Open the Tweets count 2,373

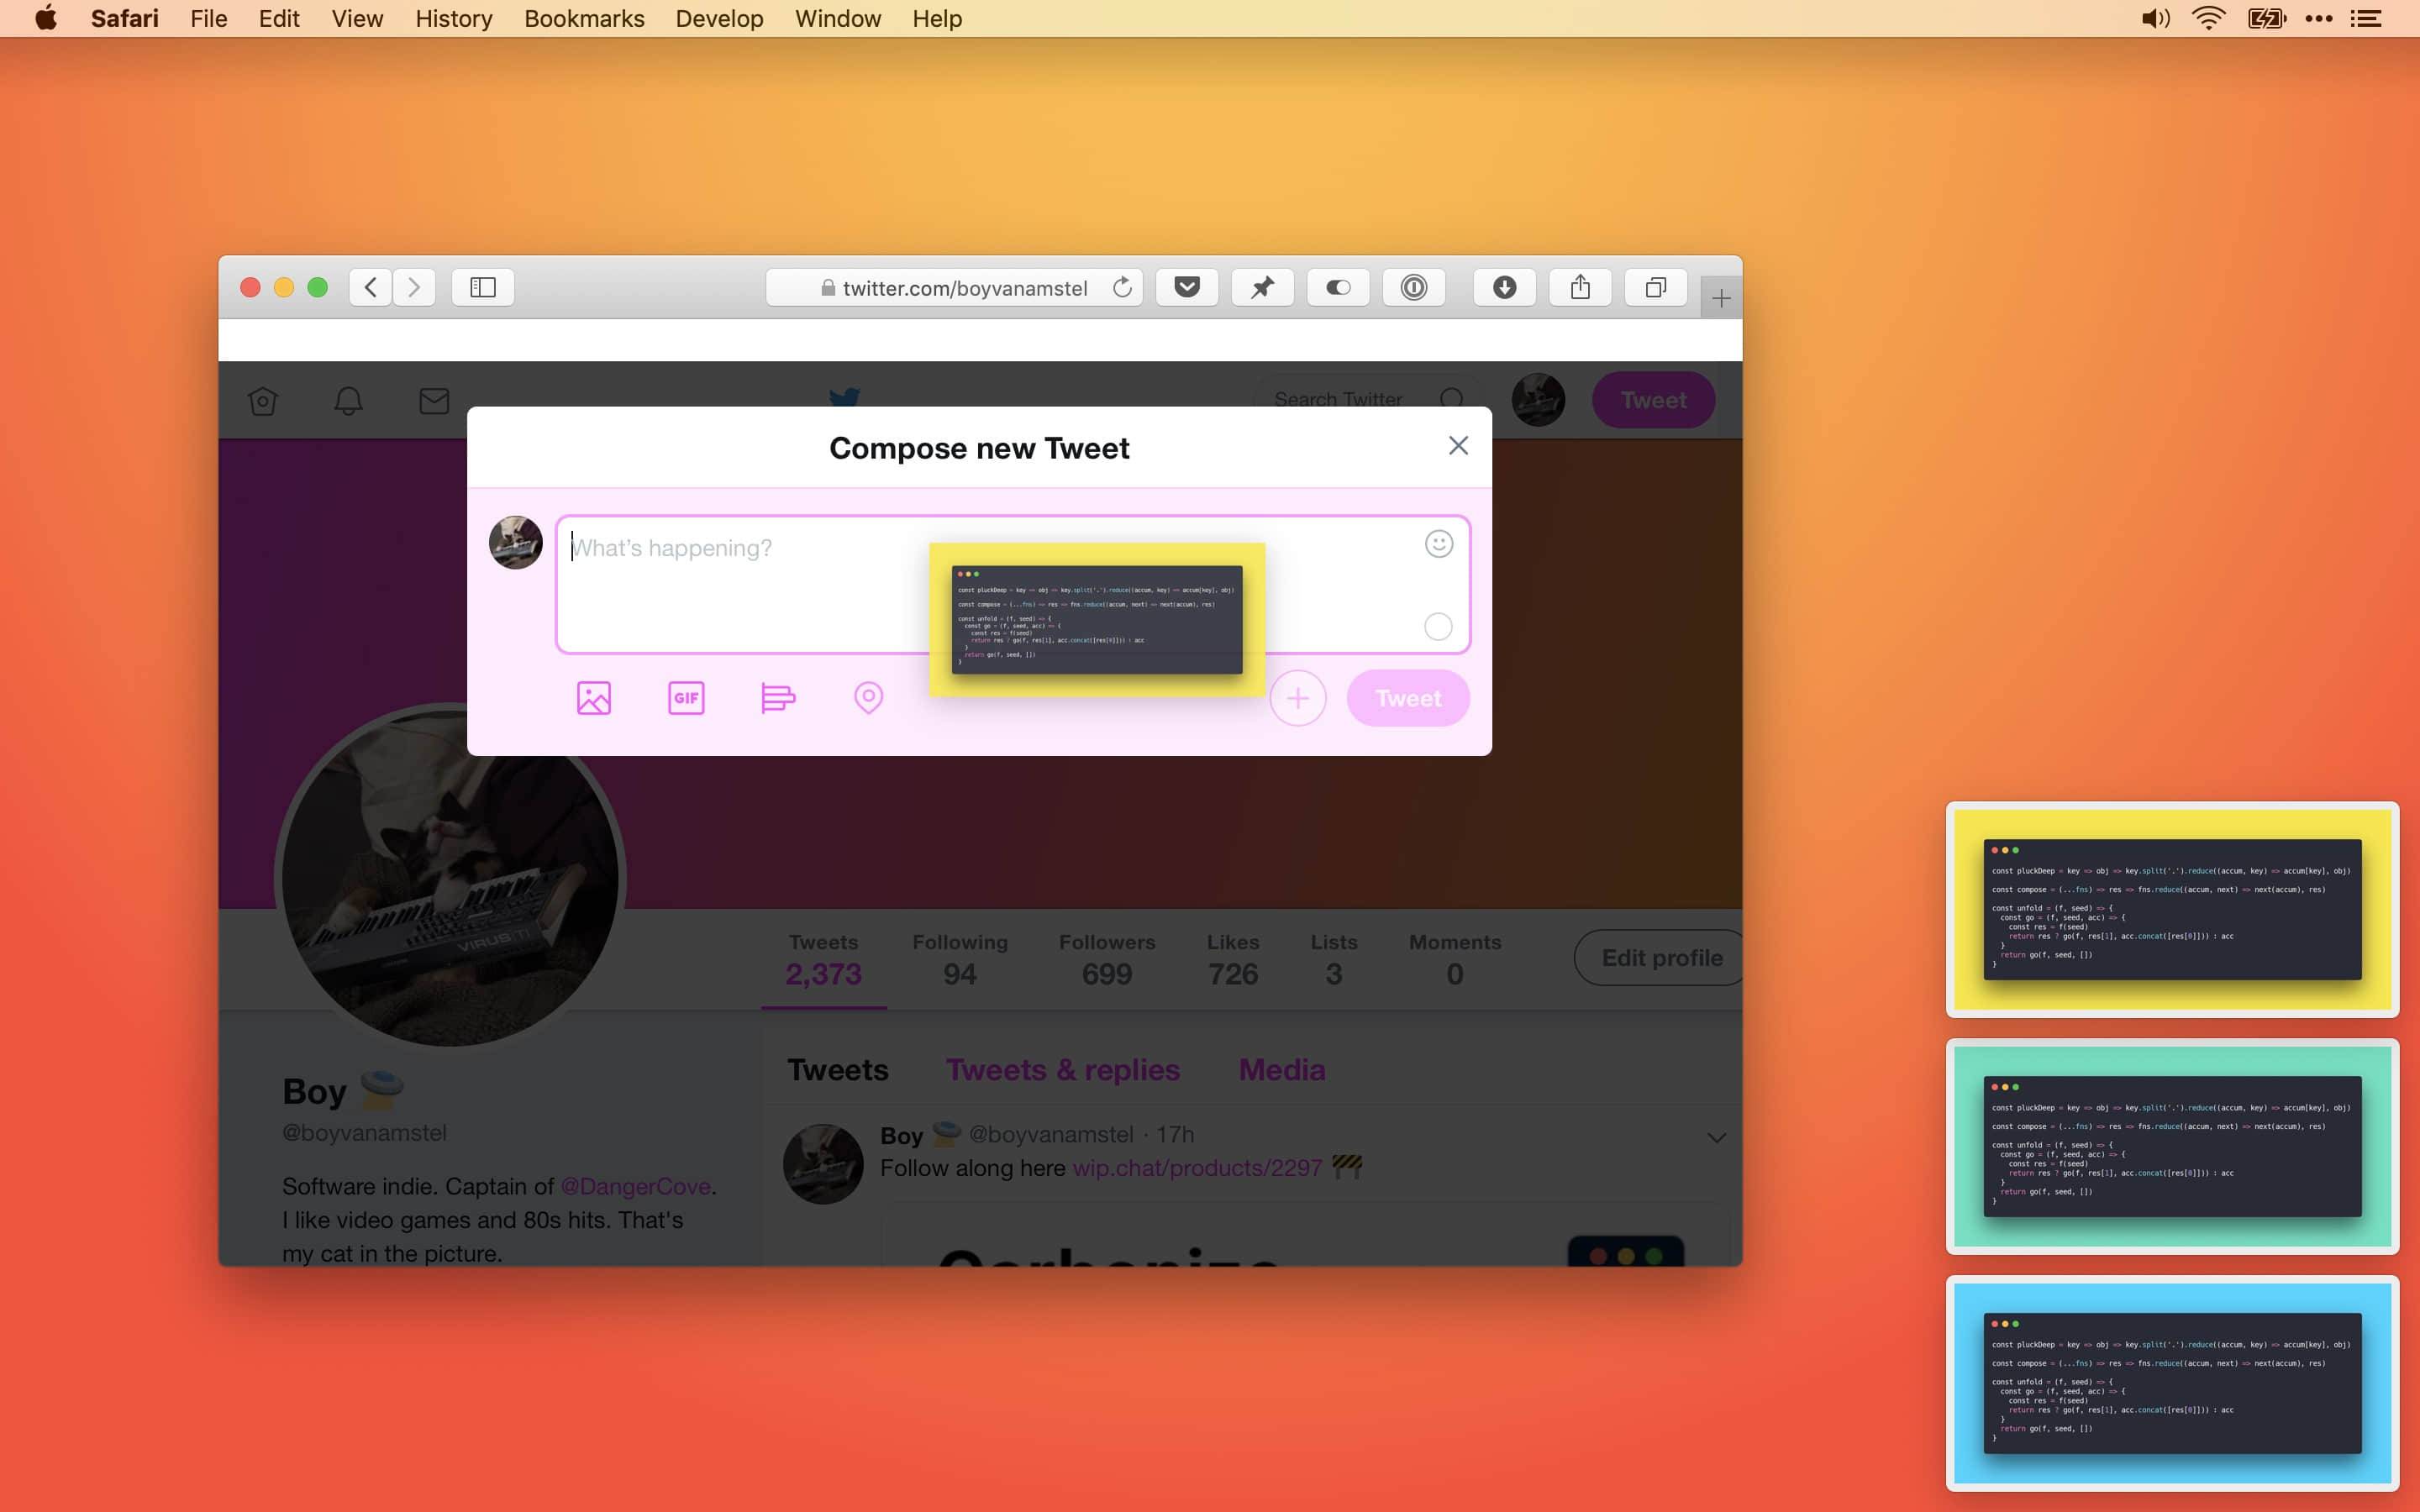pyautogui.click(x=823, y=960)
